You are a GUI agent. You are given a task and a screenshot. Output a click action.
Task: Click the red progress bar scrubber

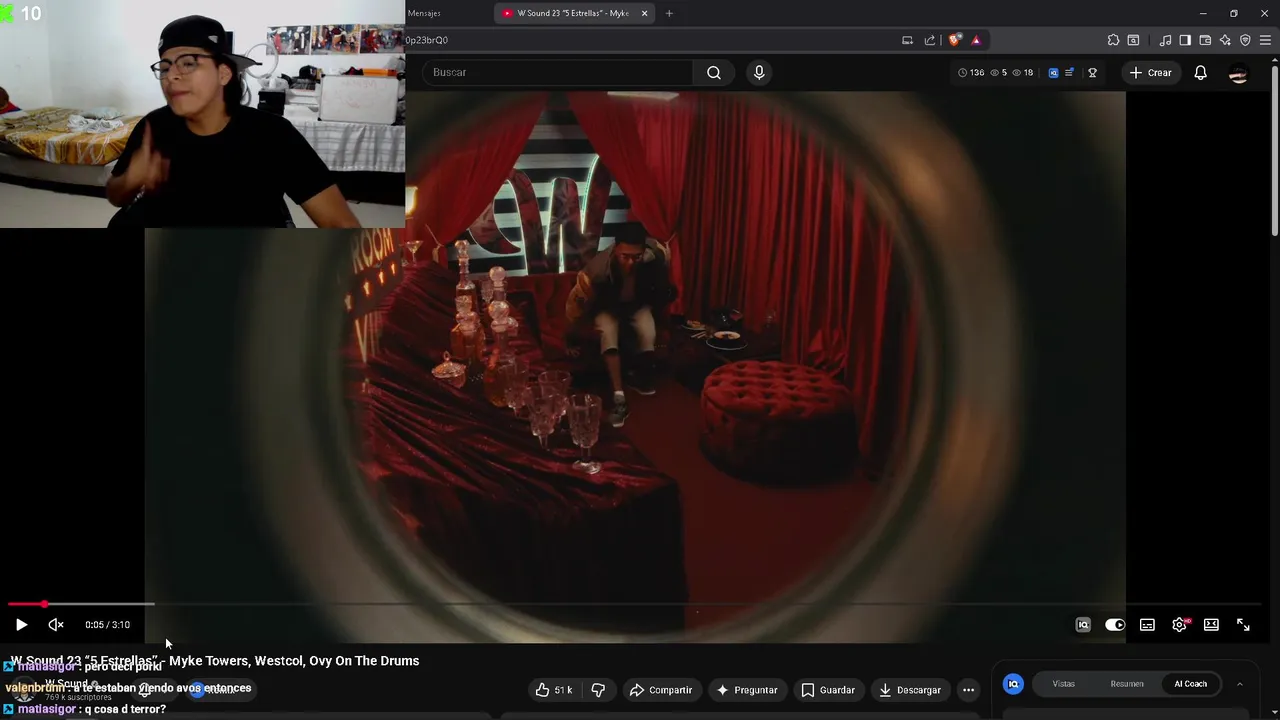point(44,604)
